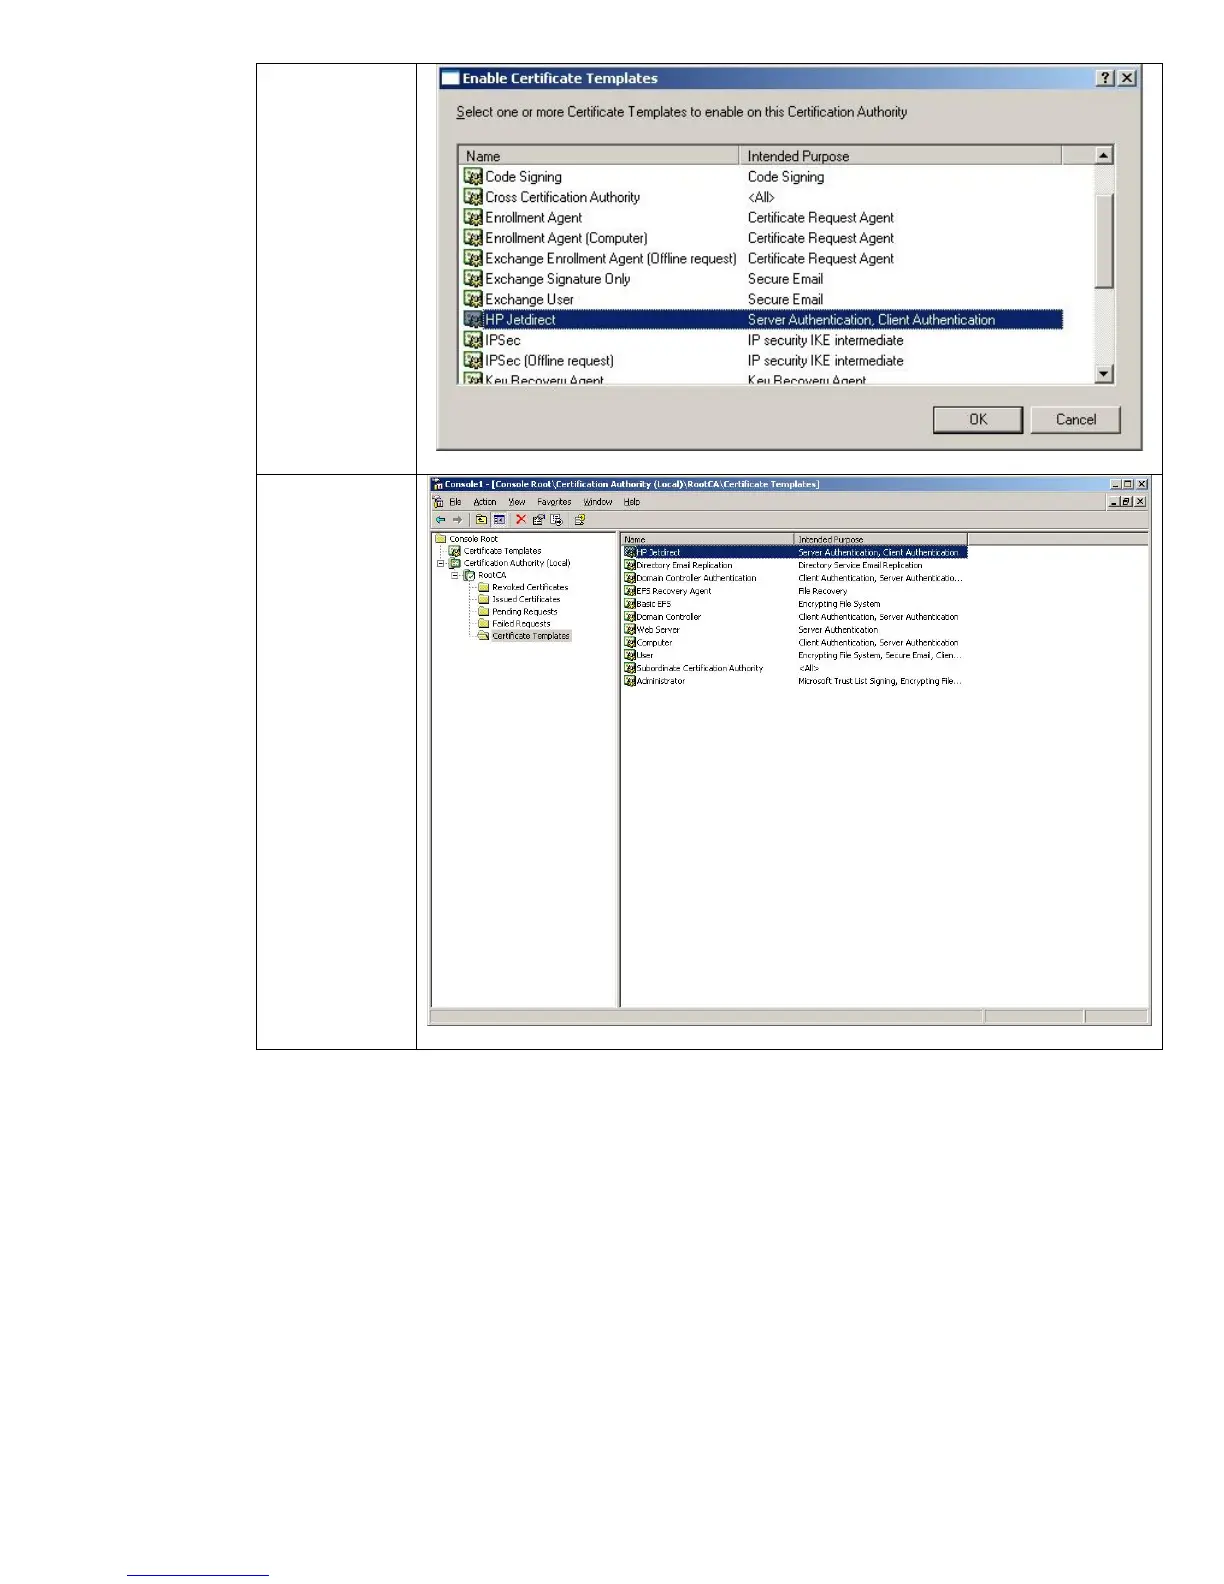The width and height of the screenshot is (1224, 1584).
Task: Click the Administrator template icon in Console1
Action: pyautogui.click(x=630, y=681)
